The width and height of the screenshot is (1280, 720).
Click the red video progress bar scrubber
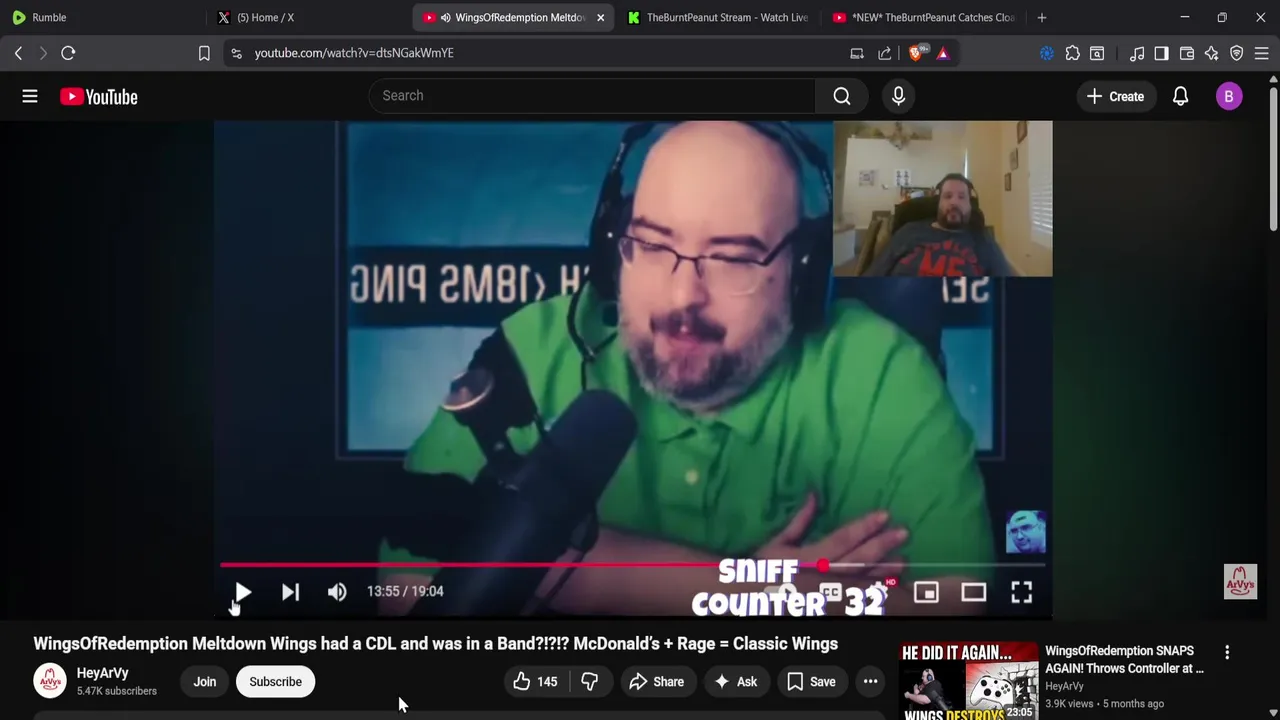(822, 566)
